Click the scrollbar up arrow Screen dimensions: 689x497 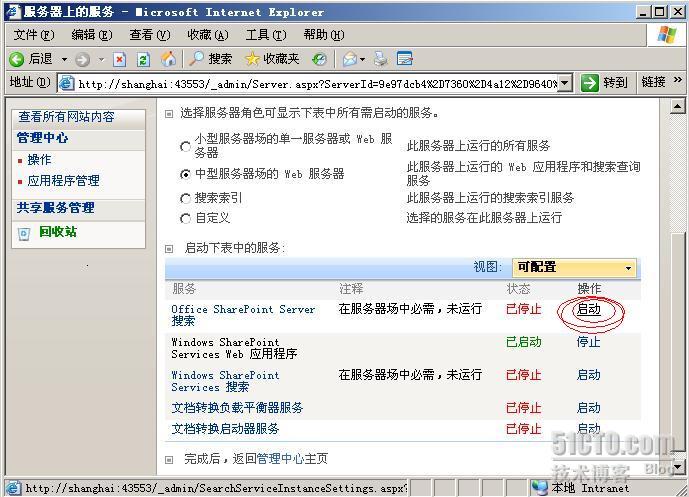[x=678, y=106]
